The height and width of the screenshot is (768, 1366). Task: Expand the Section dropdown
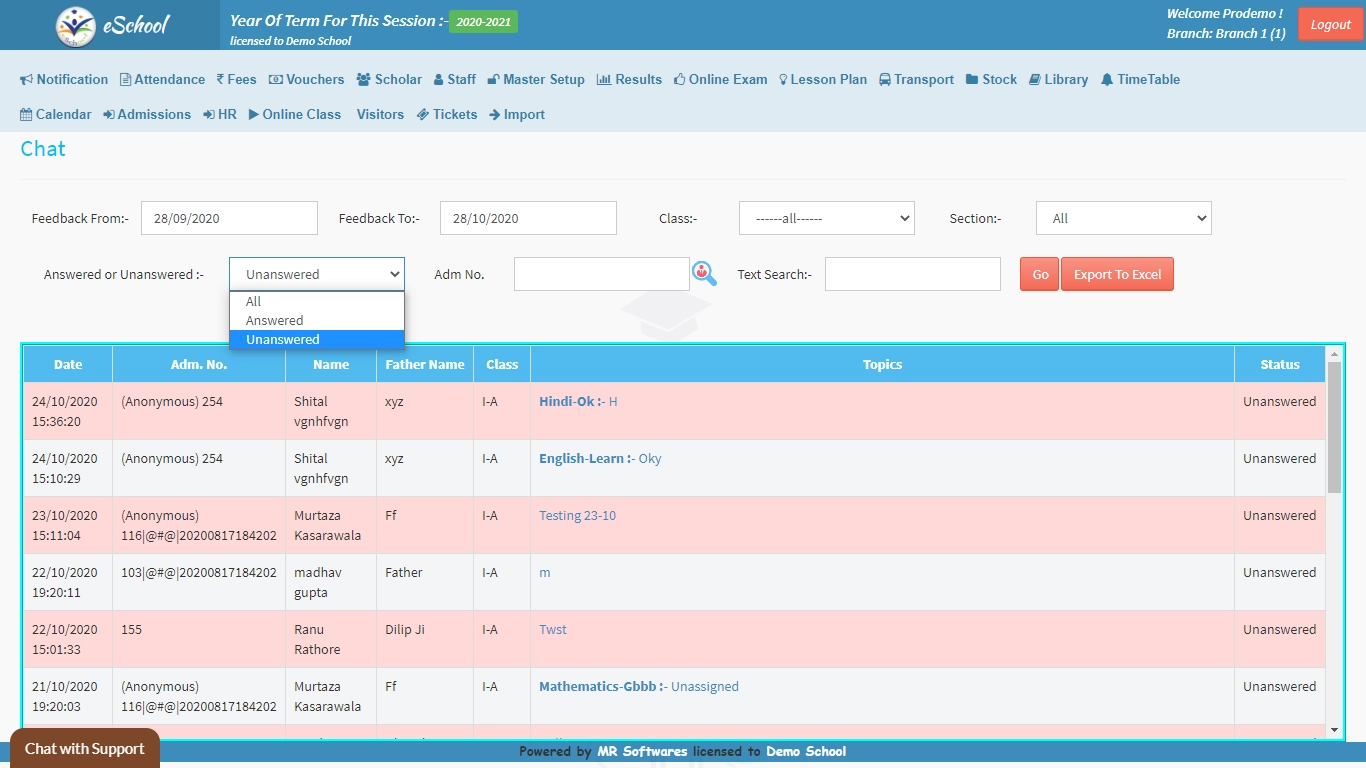point(1123,218)
